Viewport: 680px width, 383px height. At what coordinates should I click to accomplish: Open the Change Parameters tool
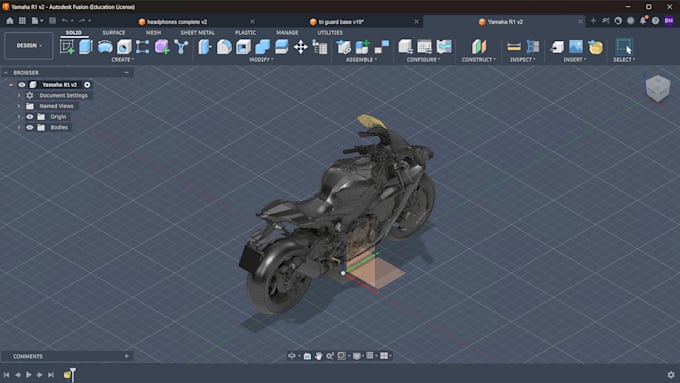coord(320,47)
